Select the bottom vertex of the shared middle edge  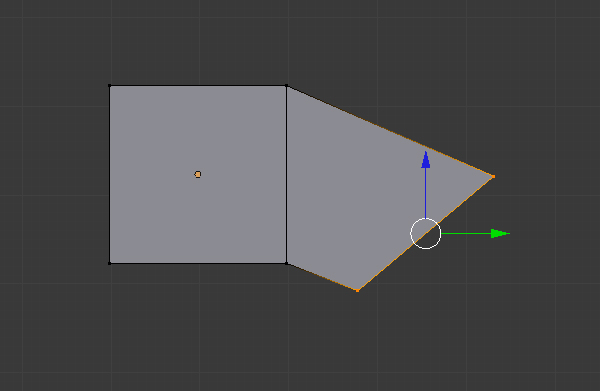click(x=287, y=263)
